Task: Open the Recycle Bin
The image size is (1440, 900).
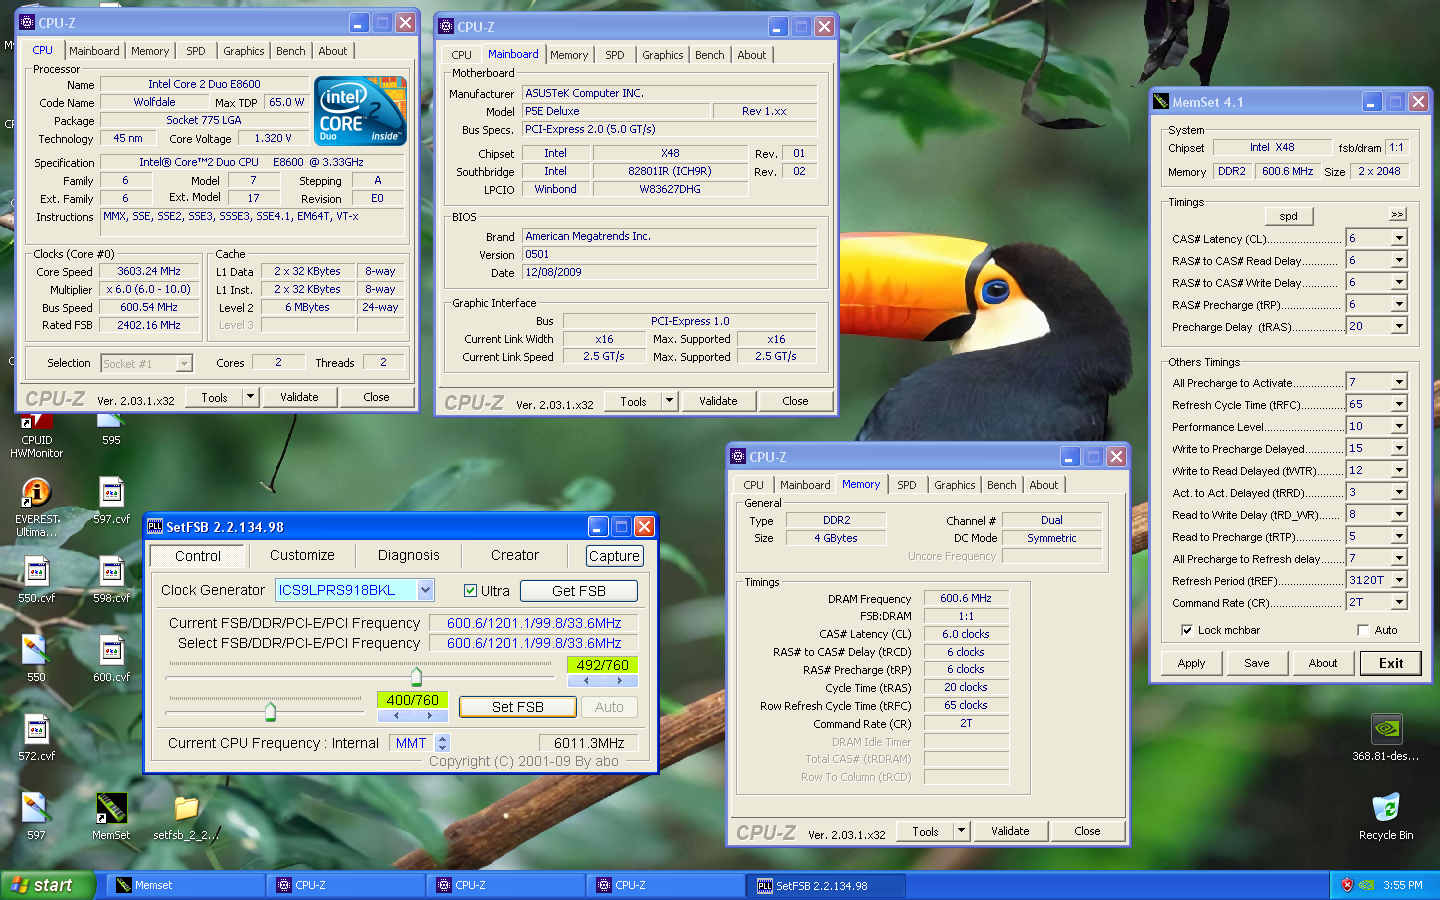Action: 1386,816
